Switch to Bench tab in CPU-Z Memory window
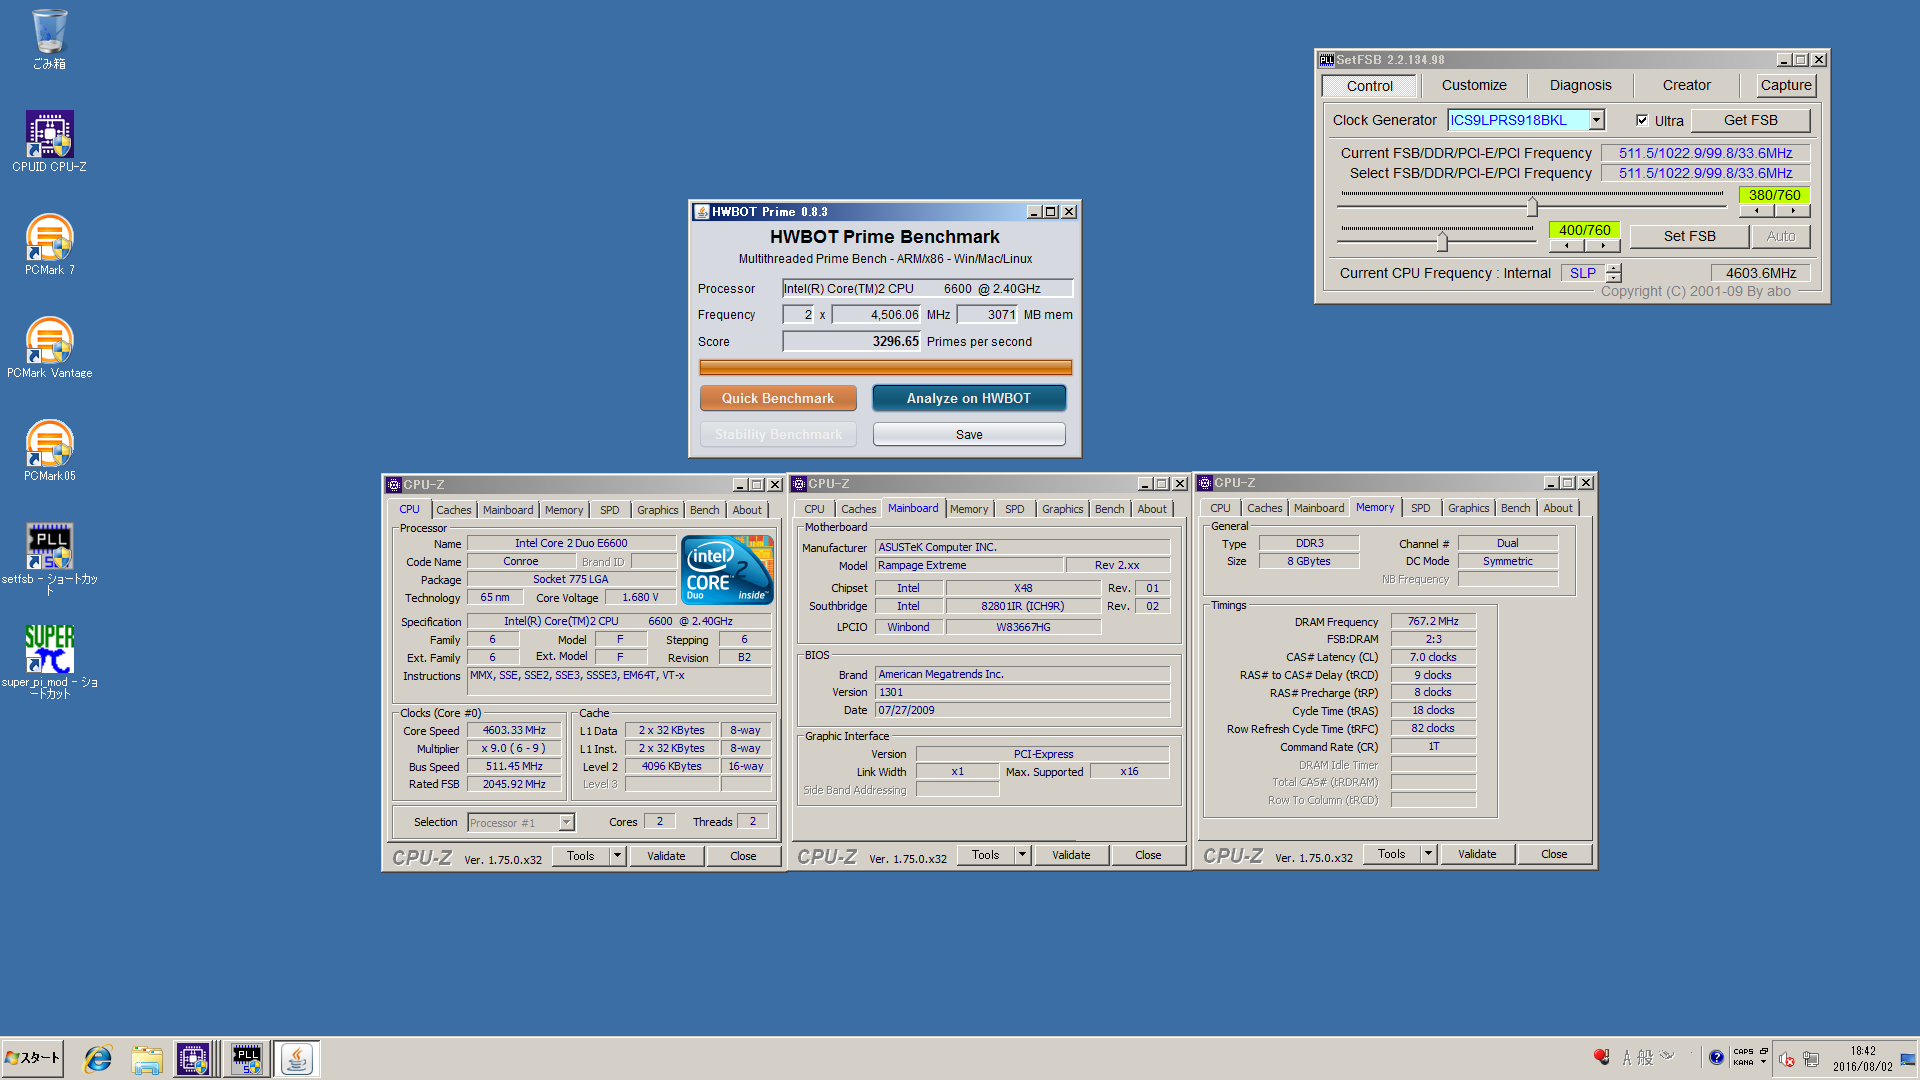Image resolution: width=1920 pixels, height=1080 pixels. tap(1515, 508)
